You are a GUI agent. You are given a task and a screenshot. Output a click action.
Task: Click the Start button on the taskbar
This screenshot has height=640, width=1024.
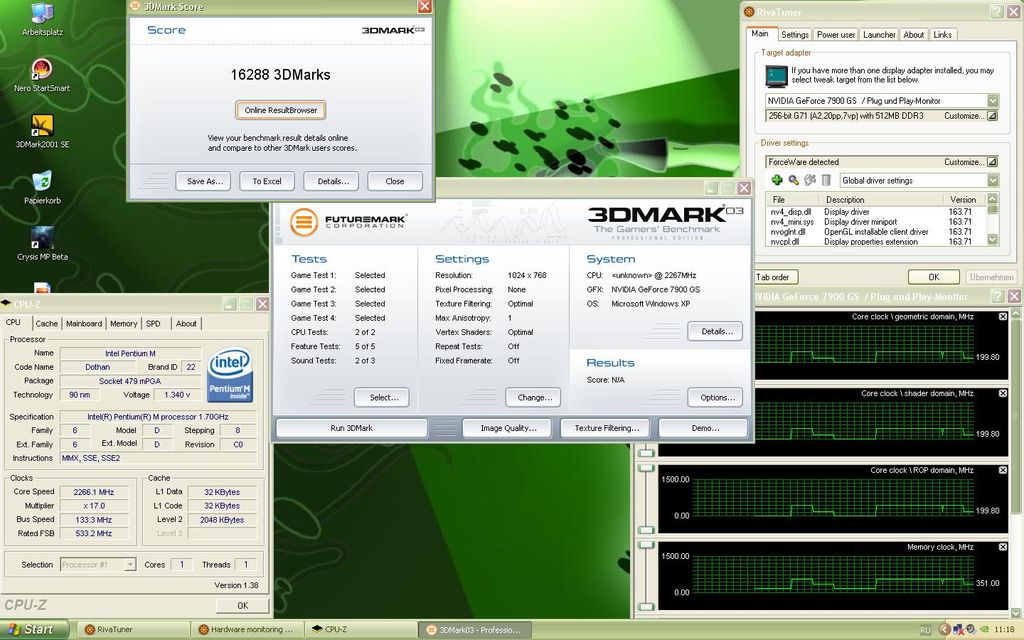pos(34,630)
